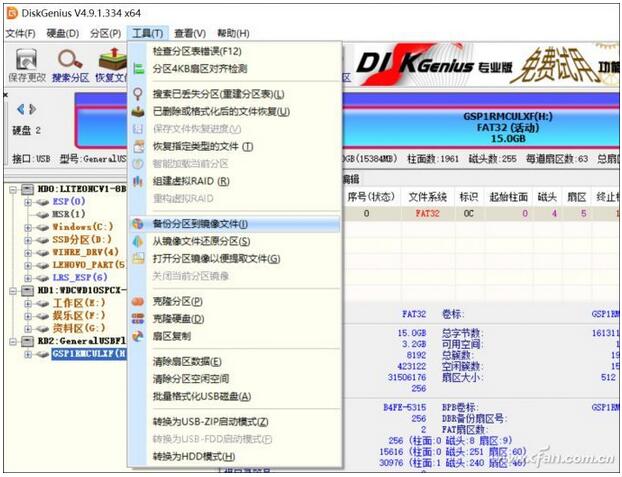Screen dimensions: 622x477
Task: Click the icon beside 分区4KB扇区对齐检测
Action: 138,69
